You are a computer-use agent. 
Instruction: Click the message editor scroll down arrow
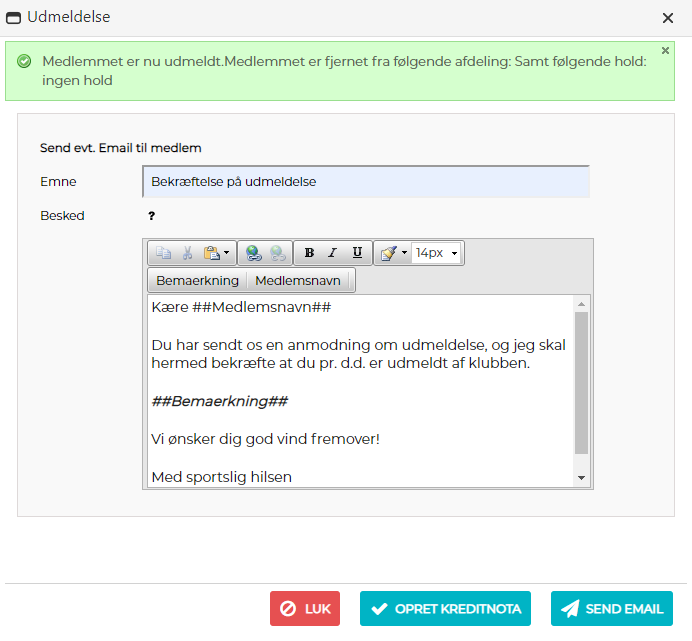tap(581, 479)
